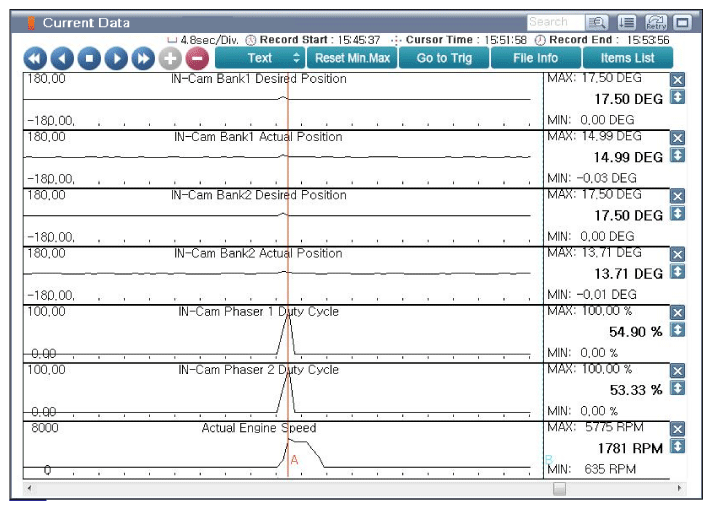The image size is (712, 510).
Task: Remove IN-Cam Bank1 Desired Position graph
Action: (x=677, y=80)
